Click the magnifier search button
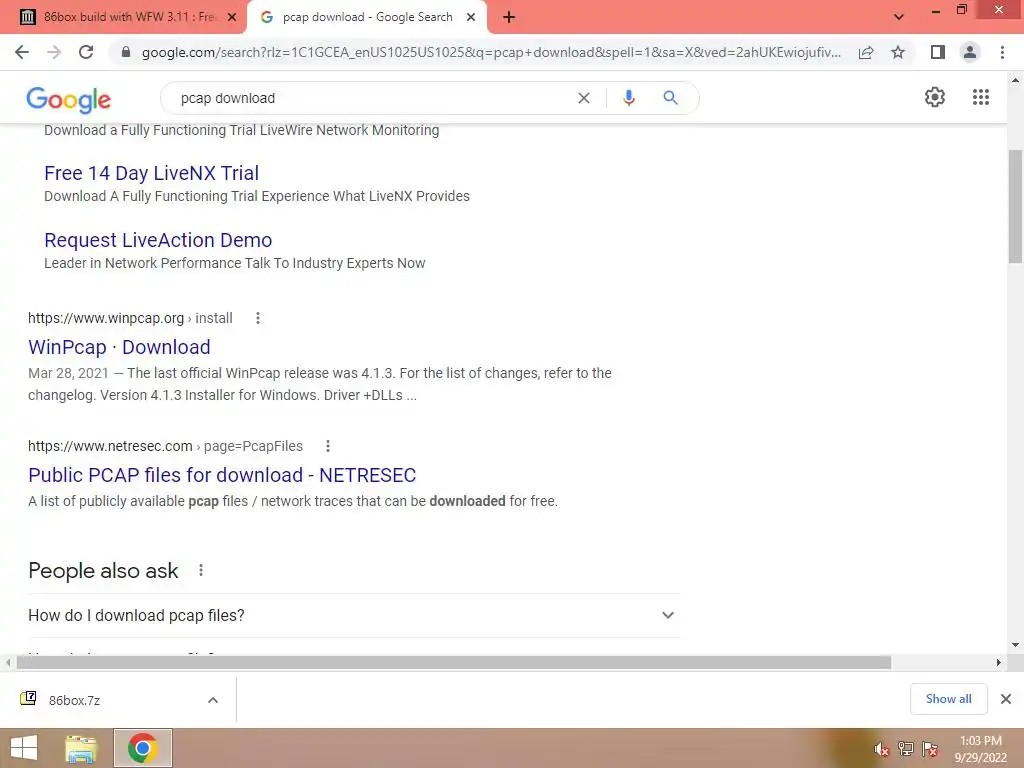Image resolution: width=1024 pixels, height=768 pixels. point(670,98)
